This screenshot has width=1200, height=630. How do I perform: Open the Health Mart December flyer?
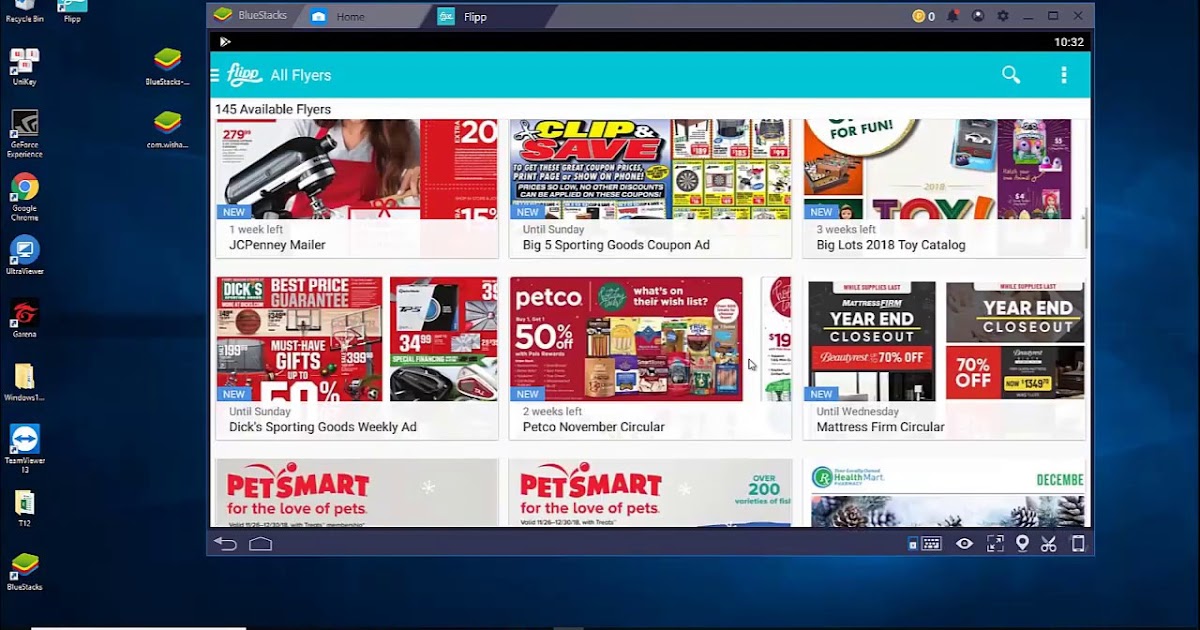pos(944,493)
